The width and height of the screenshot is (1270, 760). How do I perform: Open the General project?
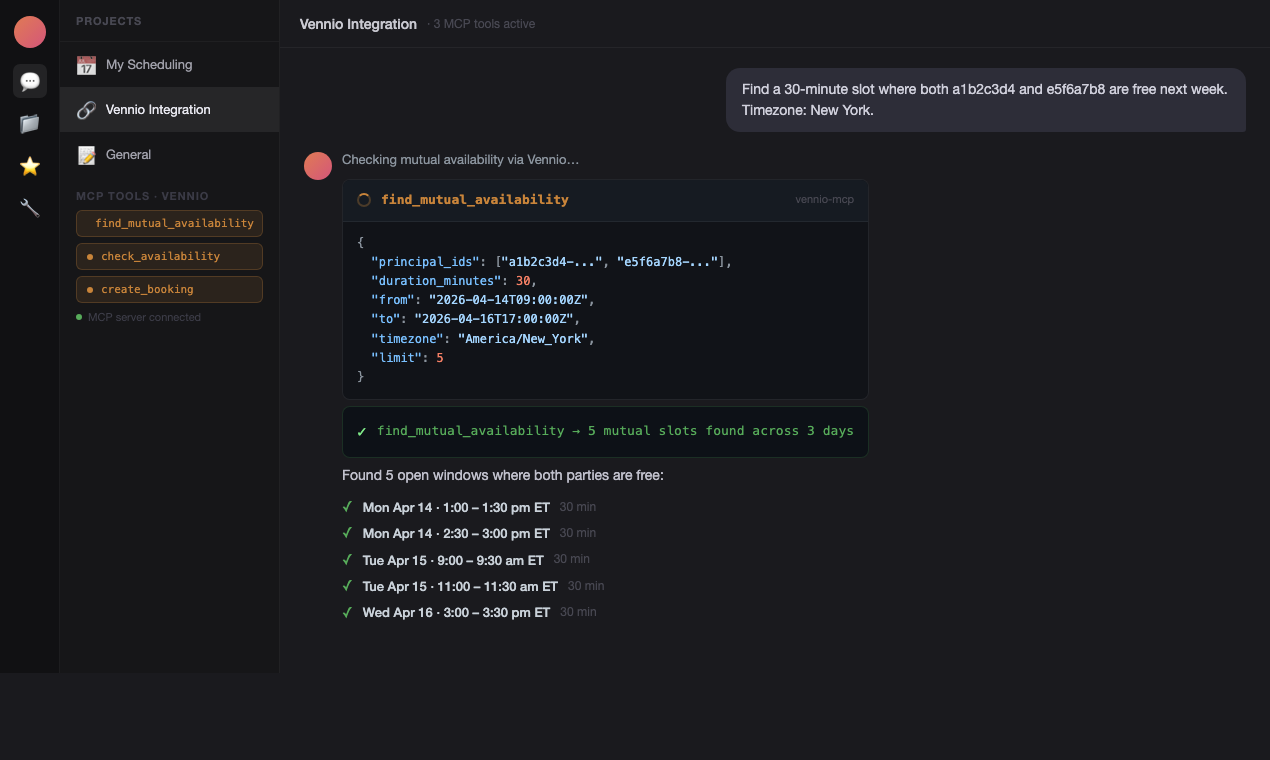pos(169,155)
